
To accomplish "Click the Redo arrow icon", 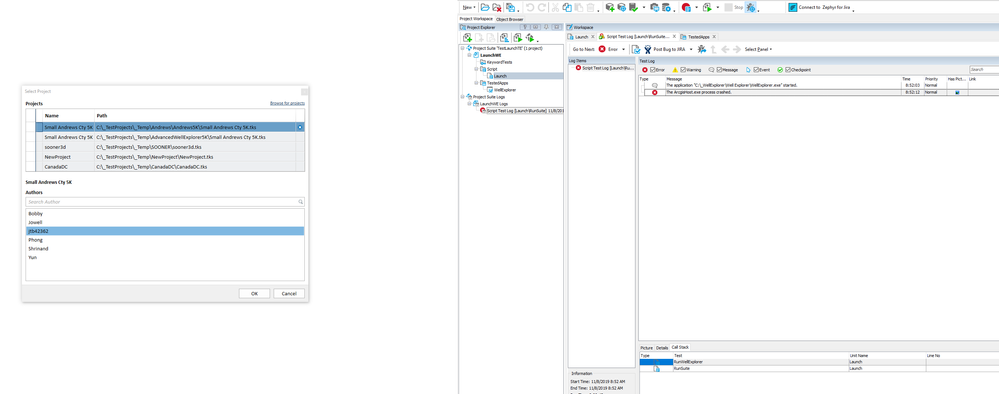I will (542, 8).
